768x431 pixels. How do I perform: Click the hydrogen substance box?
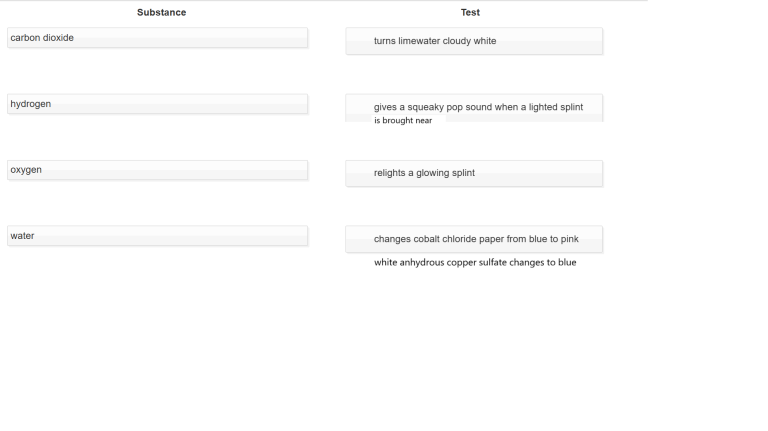(x=157, y=104)
